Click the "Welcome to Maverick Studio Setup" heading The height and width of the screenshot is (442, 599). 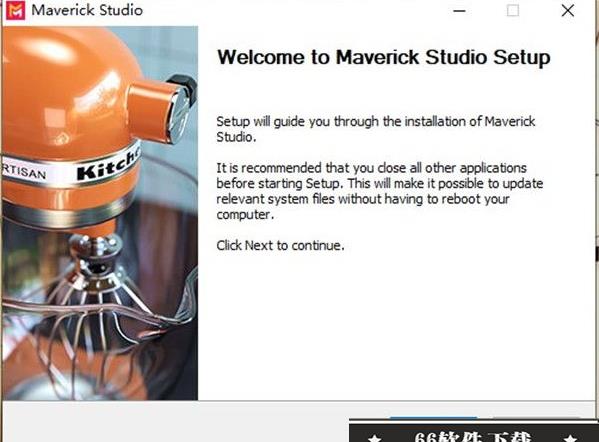coord(384,58)
